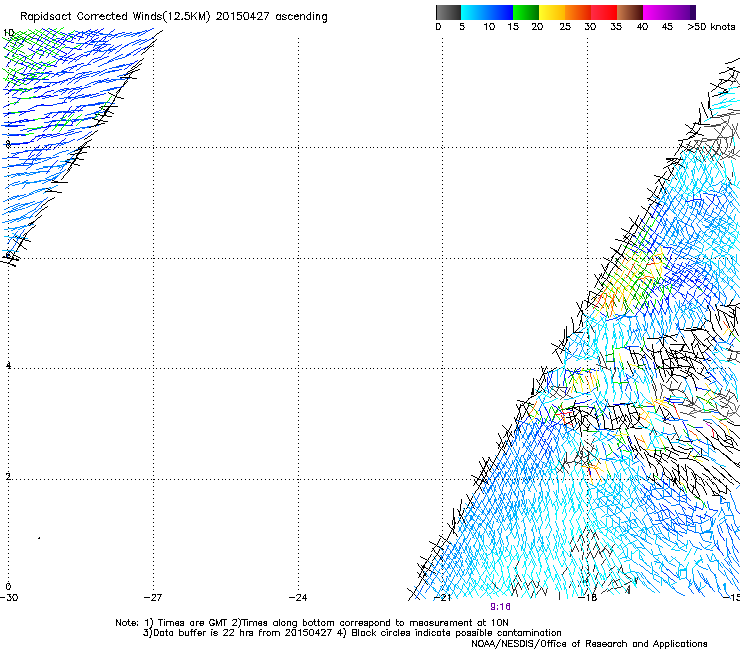Click the '20' legend scale label
740x650 pixels.
pos(537,27)
